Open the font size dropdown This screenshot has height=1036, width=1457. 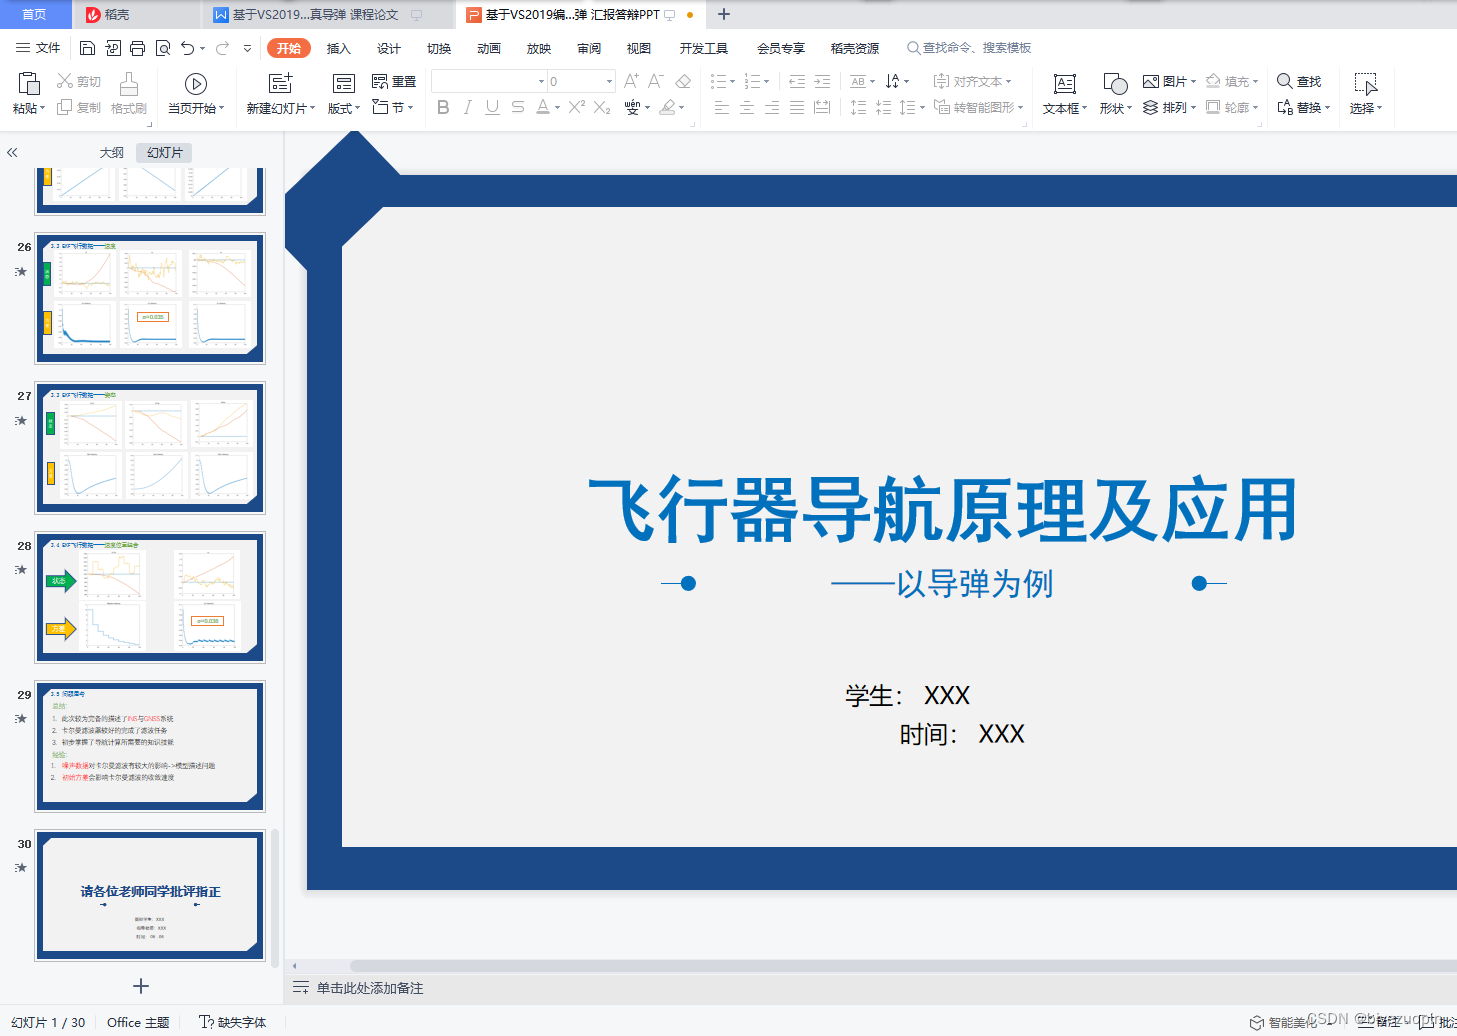607,81
